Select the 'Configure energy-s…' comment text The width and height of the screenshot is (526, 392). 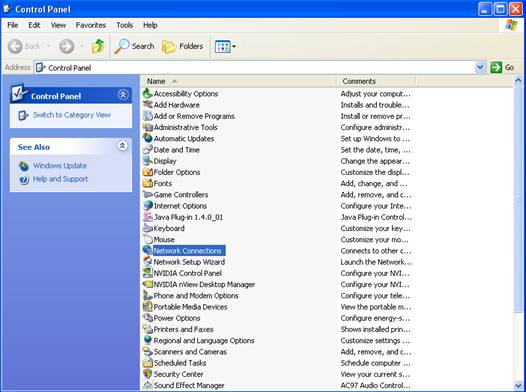tap(375, 318)
